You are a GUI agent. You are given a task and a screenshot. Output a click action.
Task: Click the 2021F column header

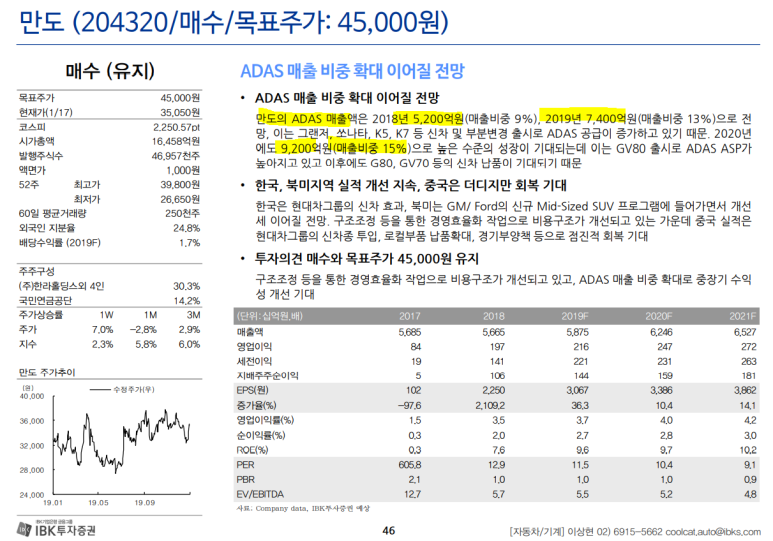(x=742, y=316)
